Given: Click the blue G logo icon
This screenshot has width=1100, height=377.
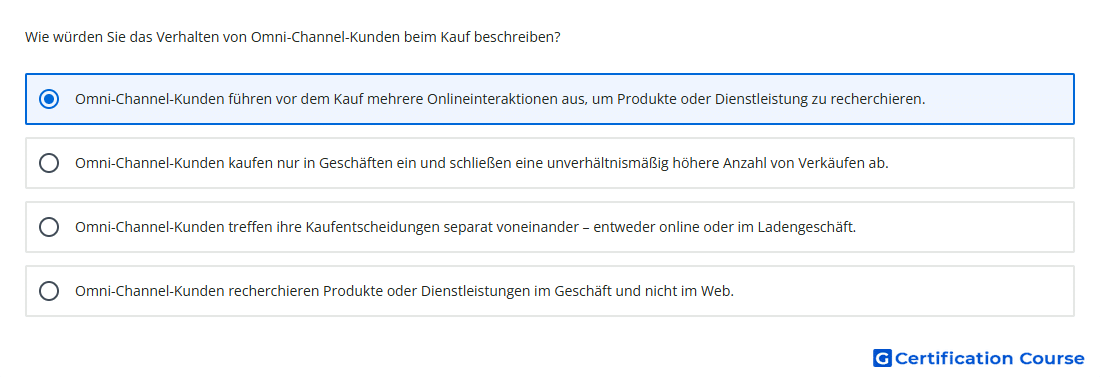Looking at the screenshot, I should tap(882, 358).
